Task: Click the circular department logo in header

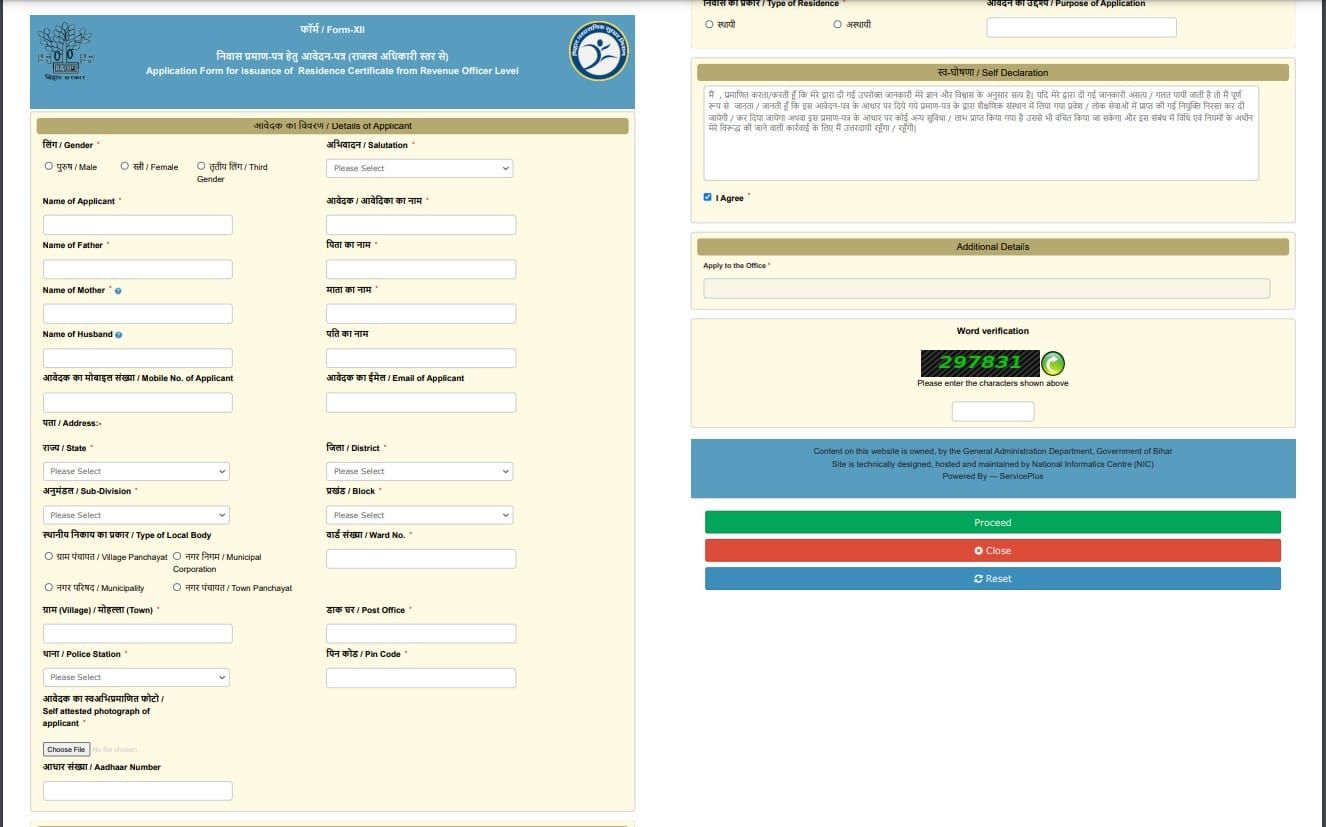Action: (598, 51)
